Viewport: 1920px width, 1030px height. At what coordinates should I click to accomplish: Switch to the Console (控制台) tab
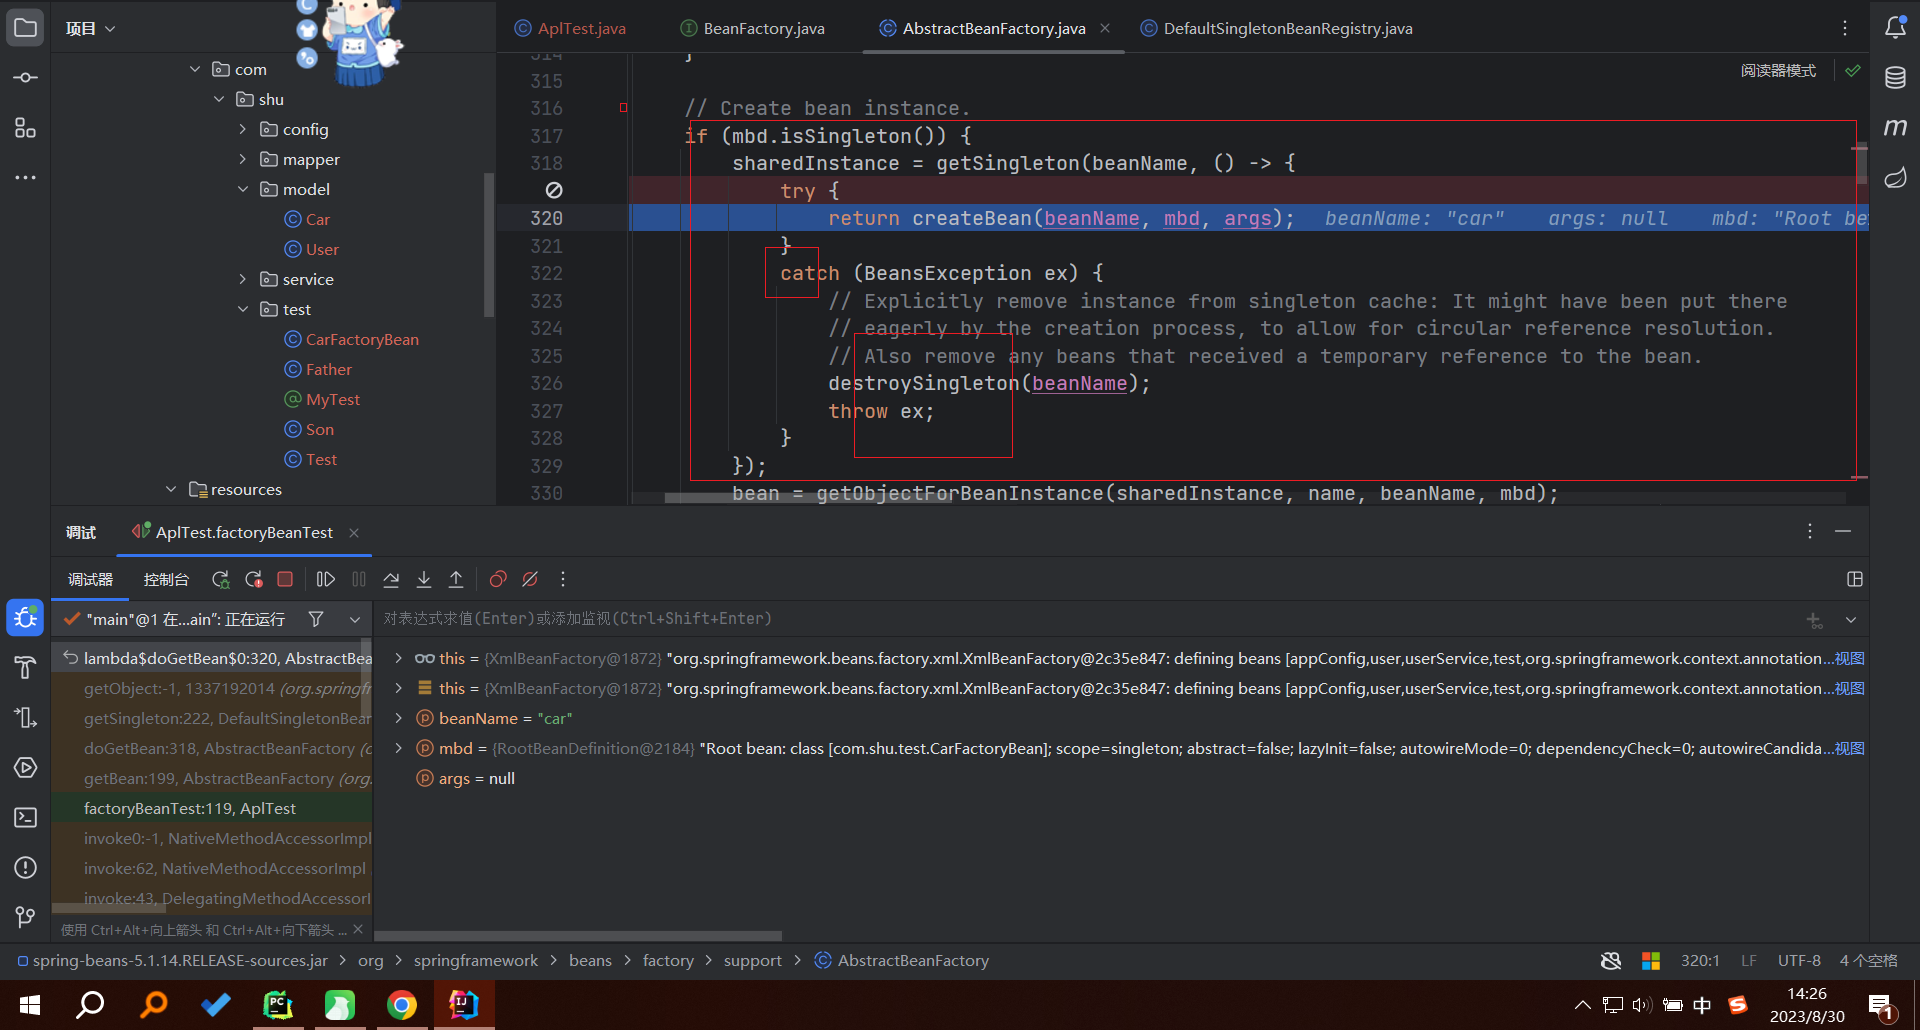pyautogui.click(x=166, y=579)
